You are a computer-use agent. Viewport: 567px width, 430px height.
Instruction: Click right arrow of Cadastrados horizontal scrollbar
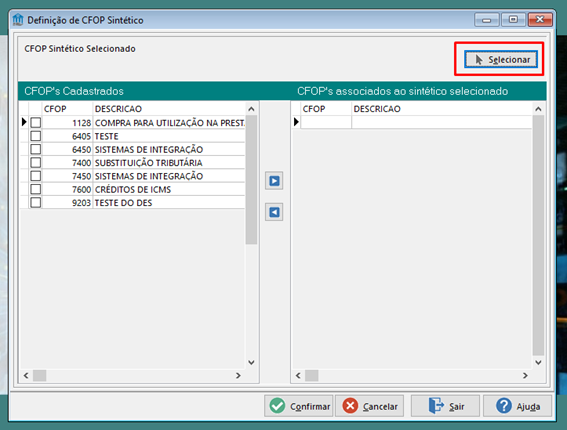pyautogui.click(x=238, y=375)
